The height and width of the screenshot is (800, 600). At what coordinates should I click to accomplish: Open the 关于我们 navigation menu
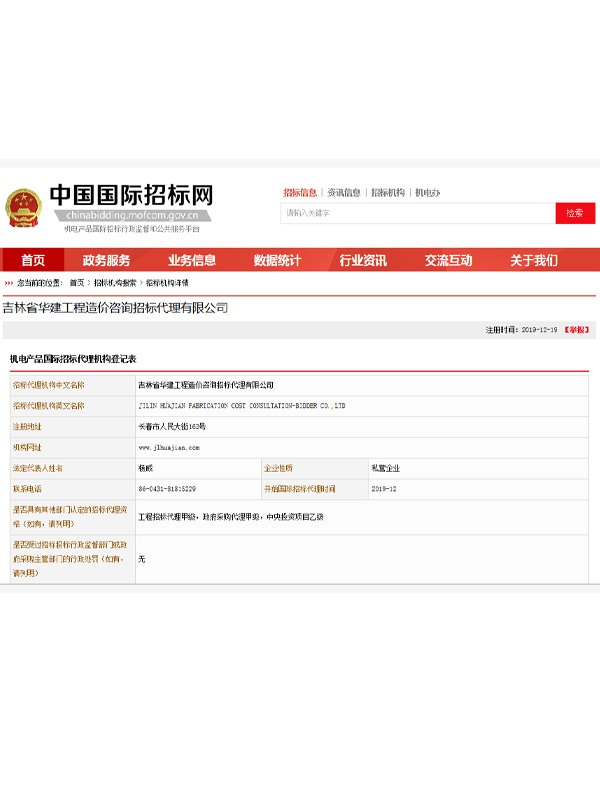pos(534,260)
